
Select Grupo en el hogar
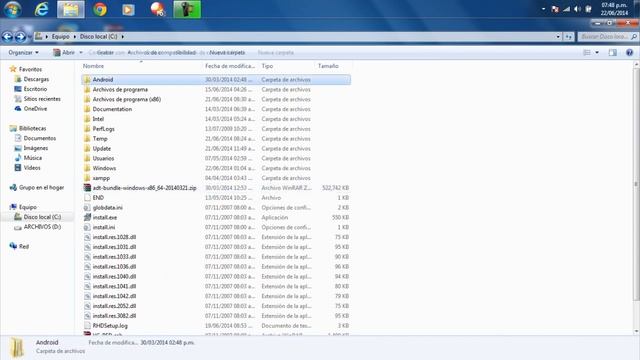[x=41, y=187]
